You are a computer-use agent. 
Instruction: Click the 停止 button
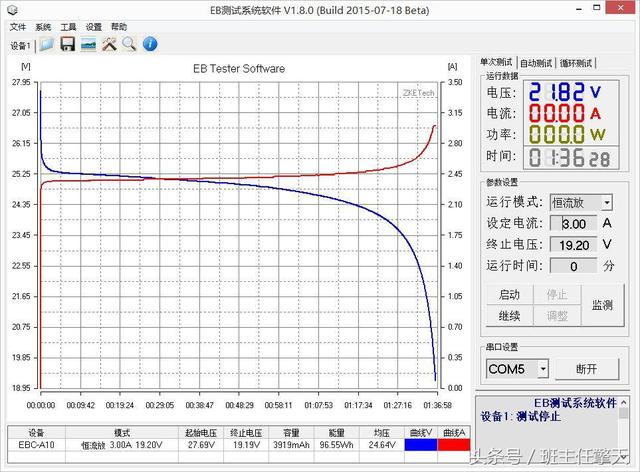click(x=557, y=294)
